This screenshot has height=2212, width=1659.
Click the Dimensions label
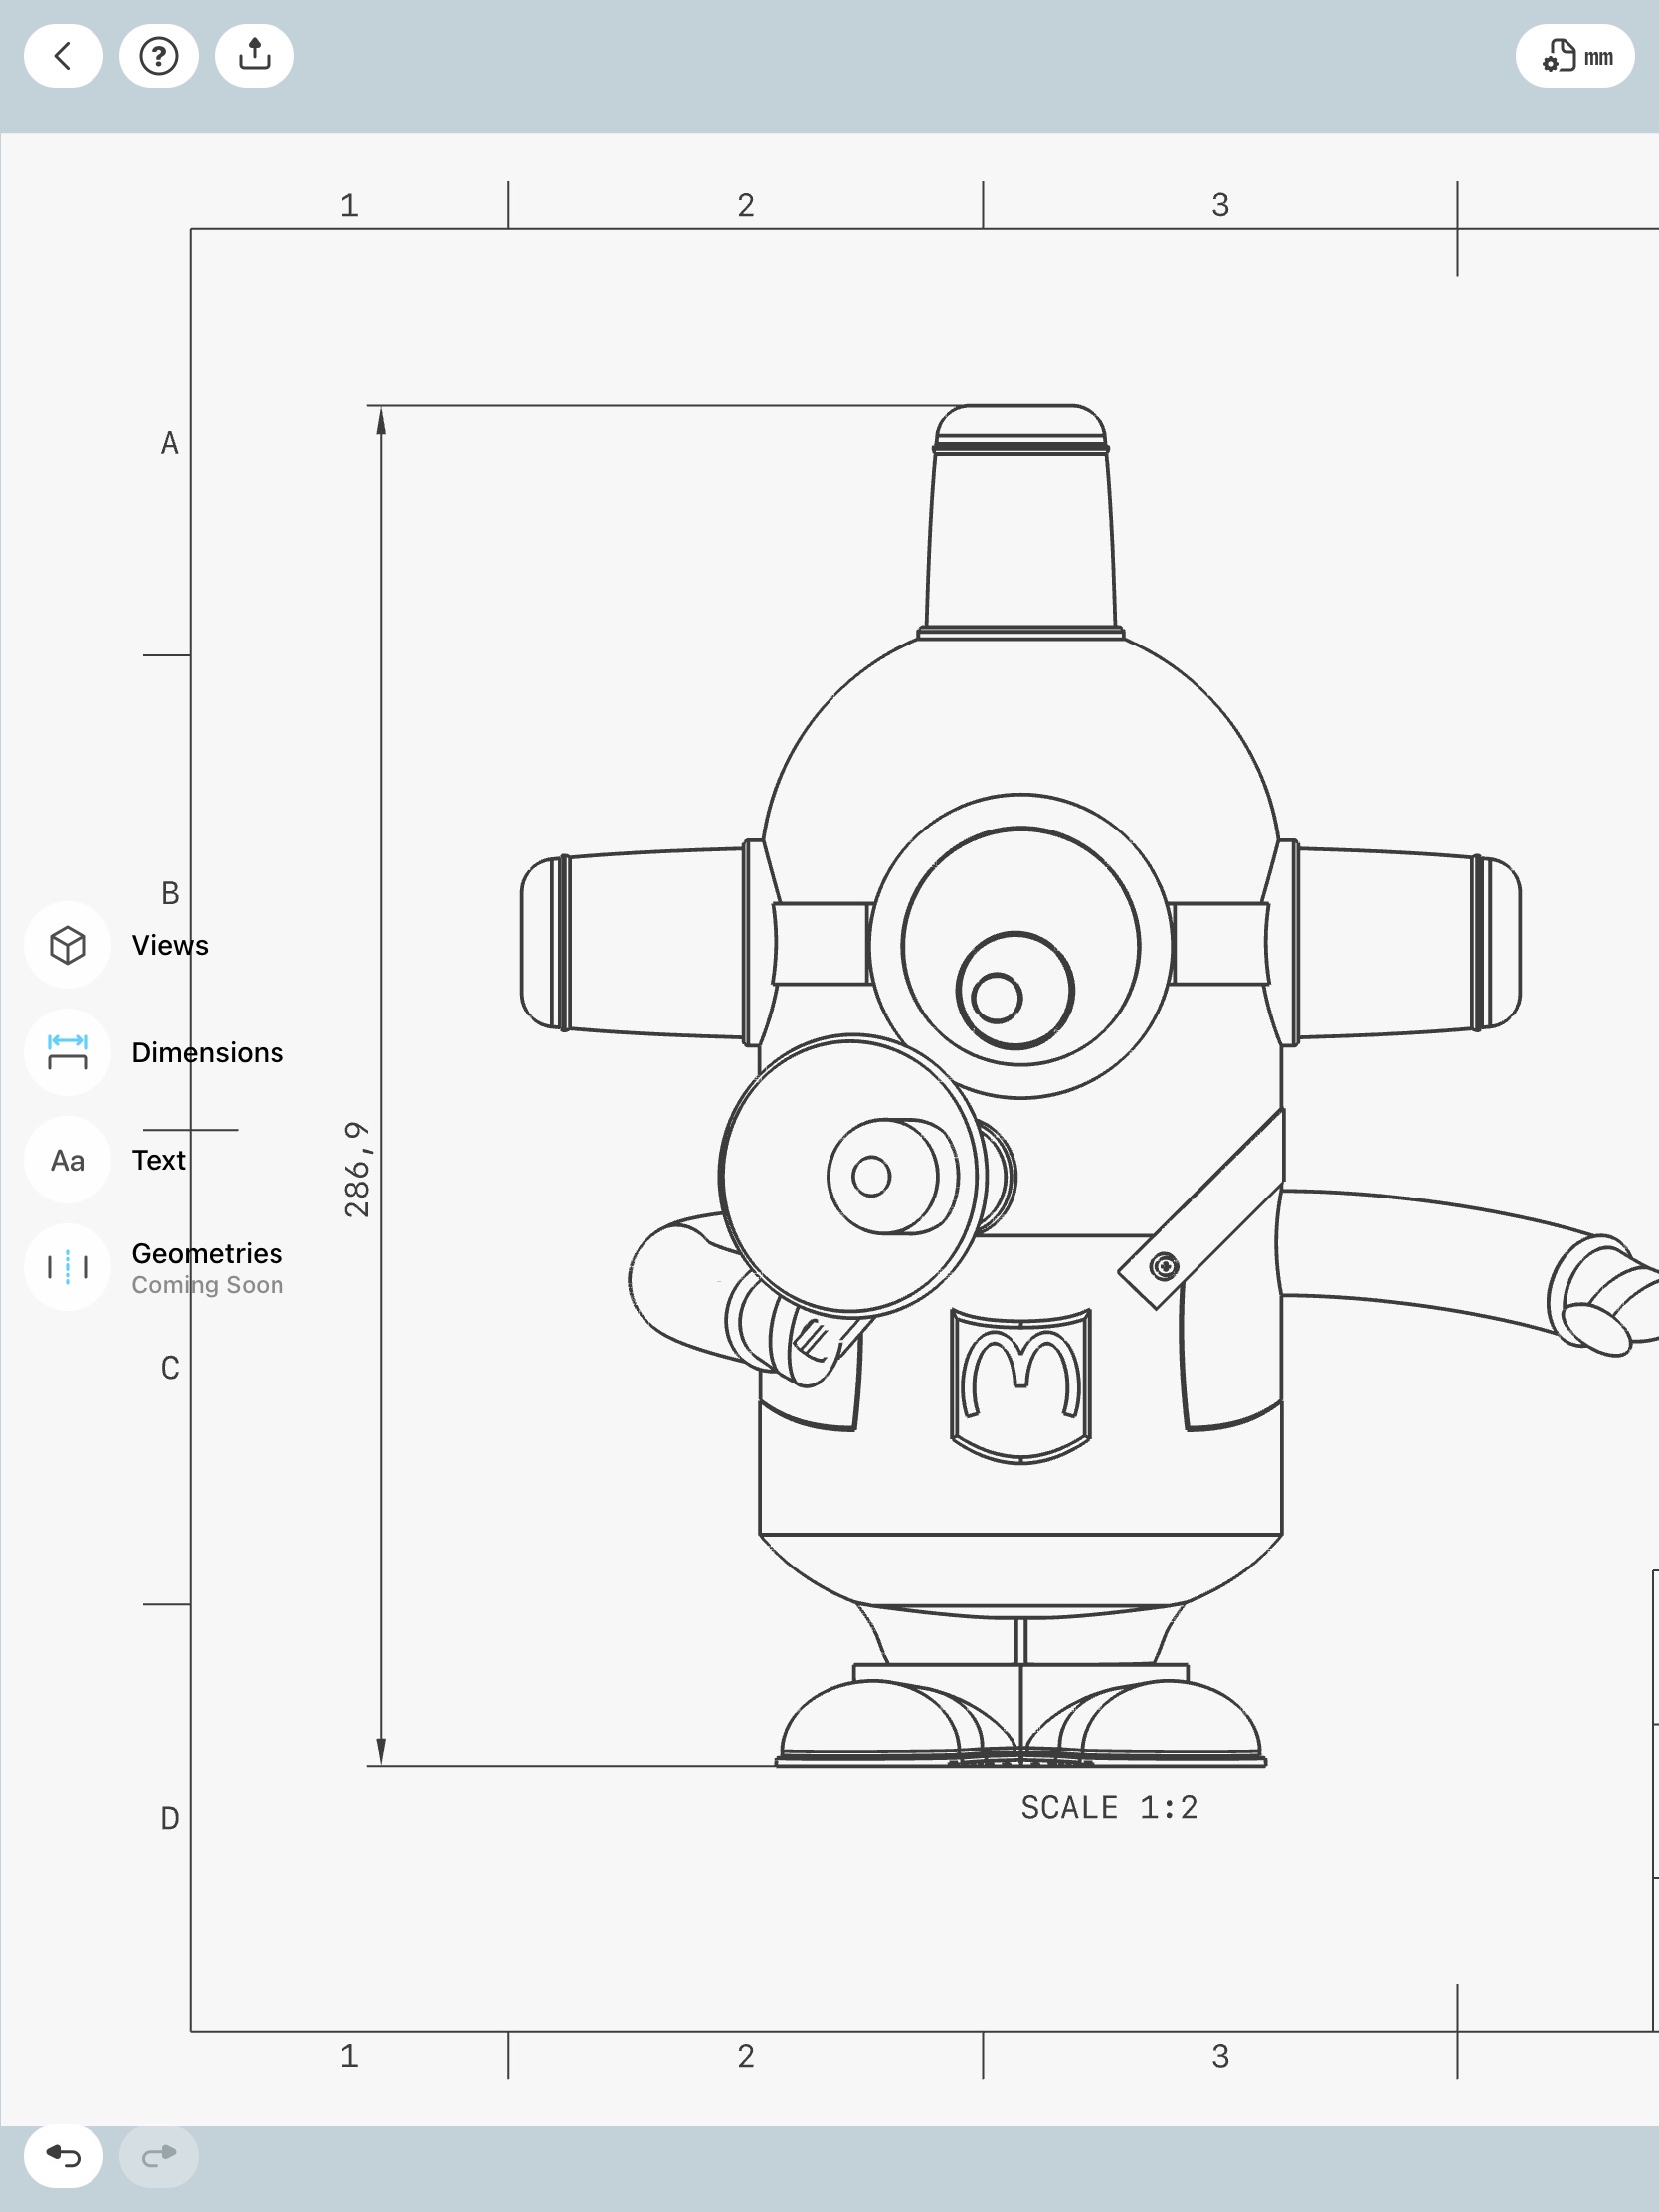click(208, 1052)
